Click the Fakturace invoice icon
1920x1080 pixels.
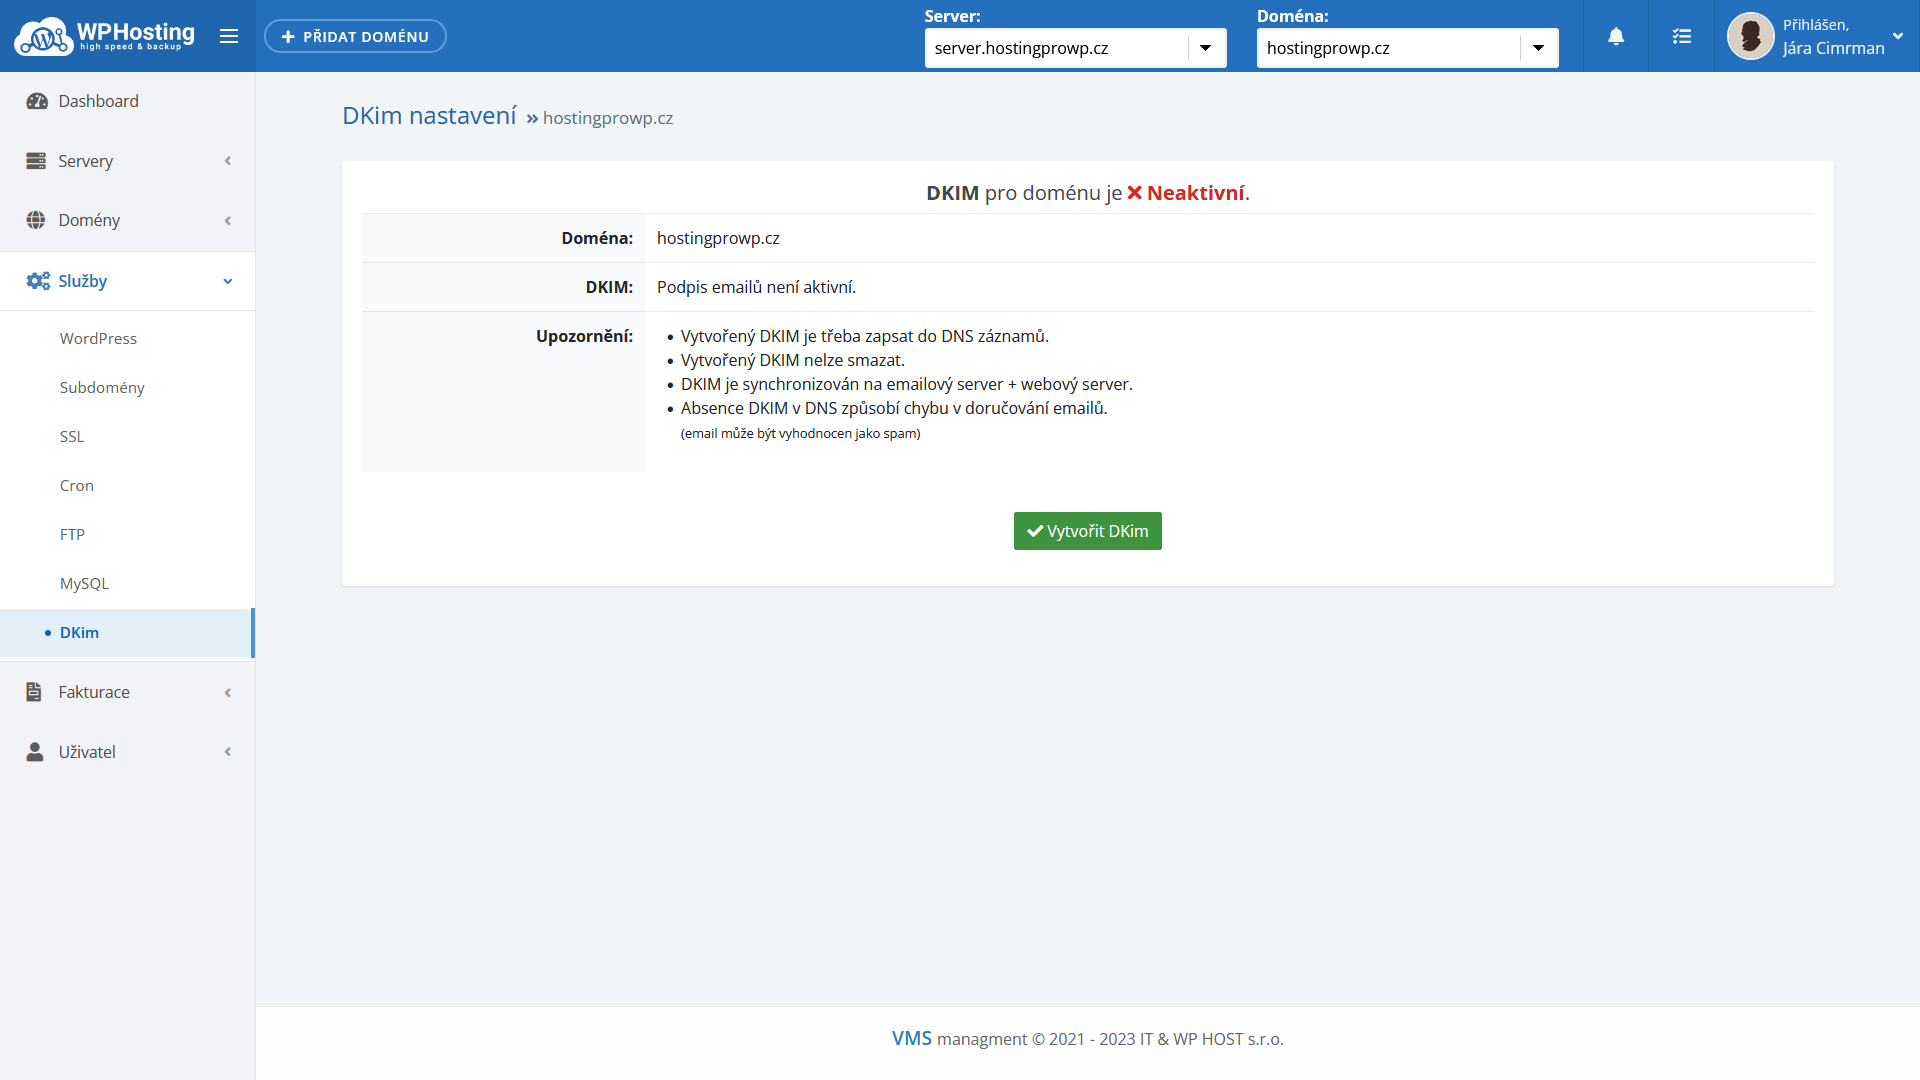click(34, 692)
